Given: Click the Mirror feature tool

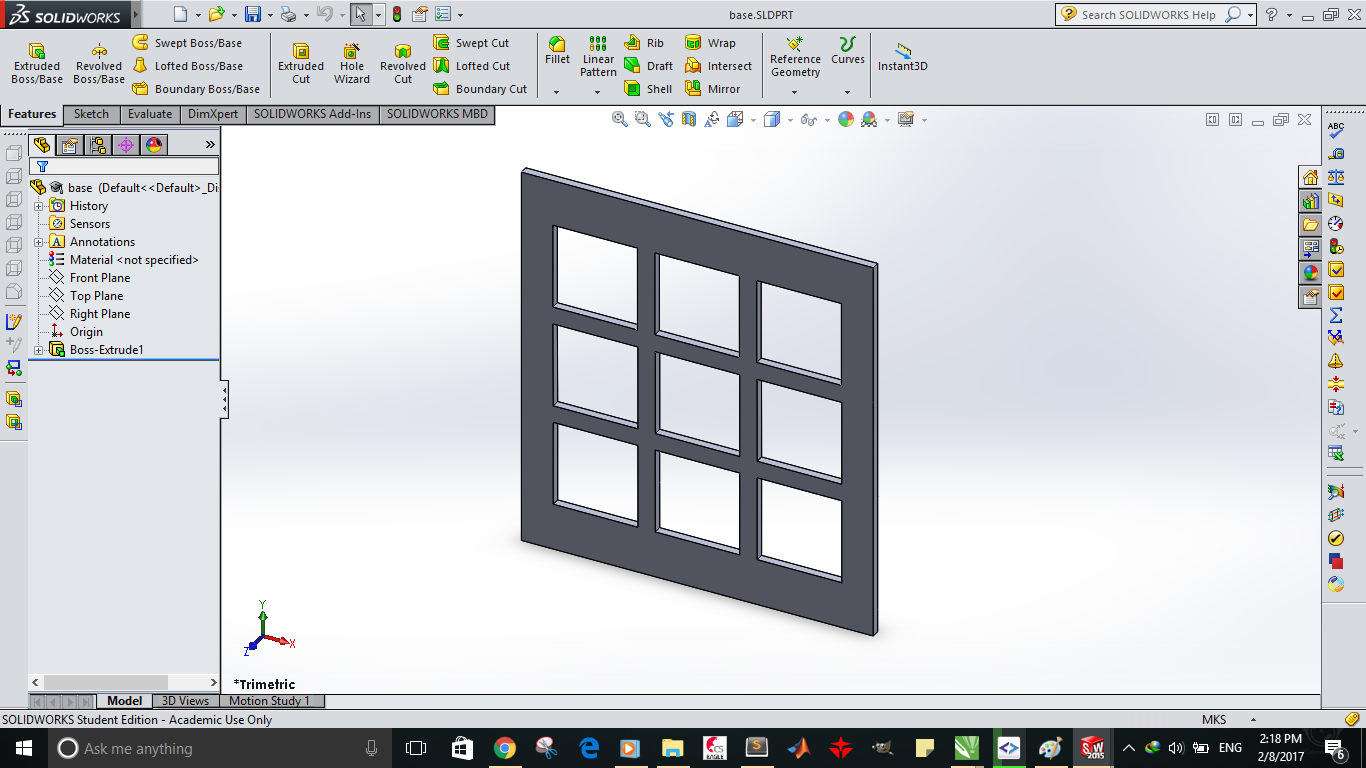Looking at the screenshot, I should coord(713,89).
